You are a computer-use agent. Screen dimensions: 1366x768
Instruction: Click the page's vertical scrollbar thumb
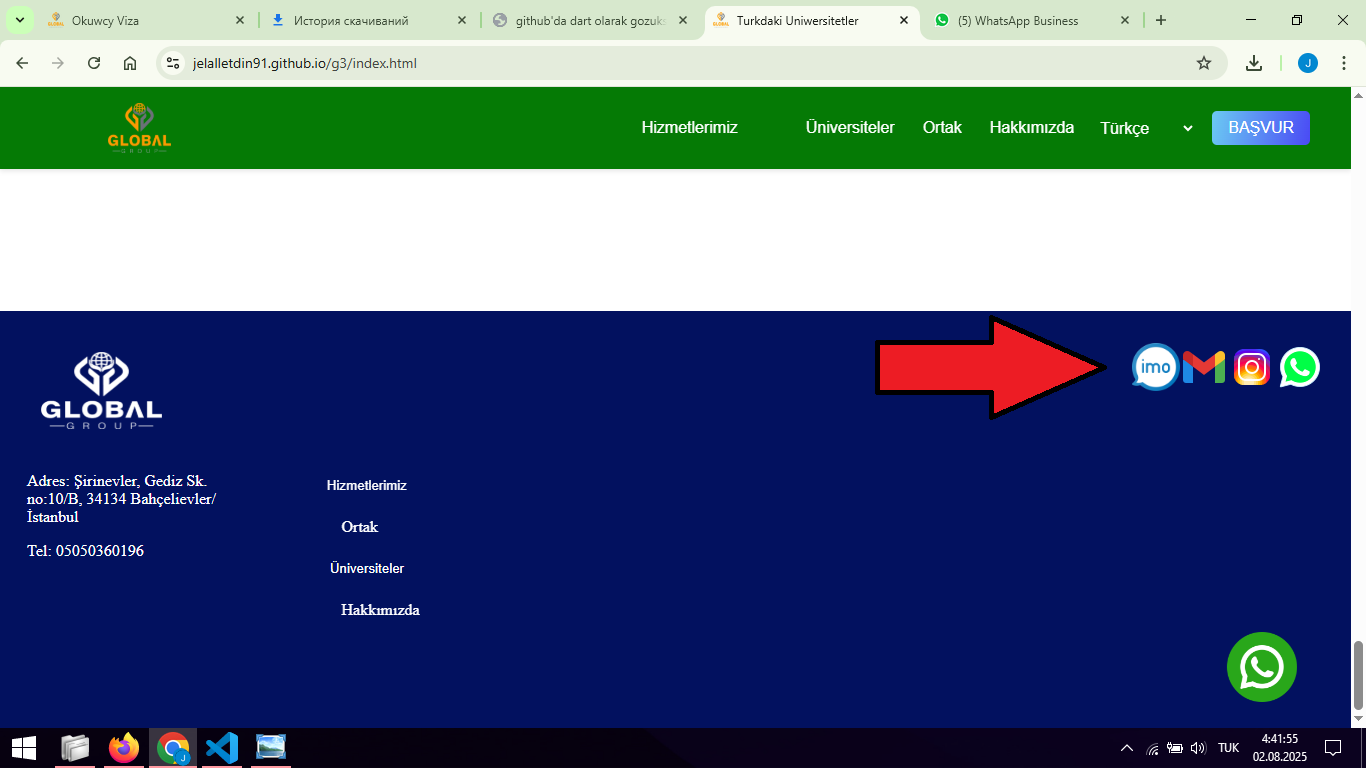point(1358,673)
